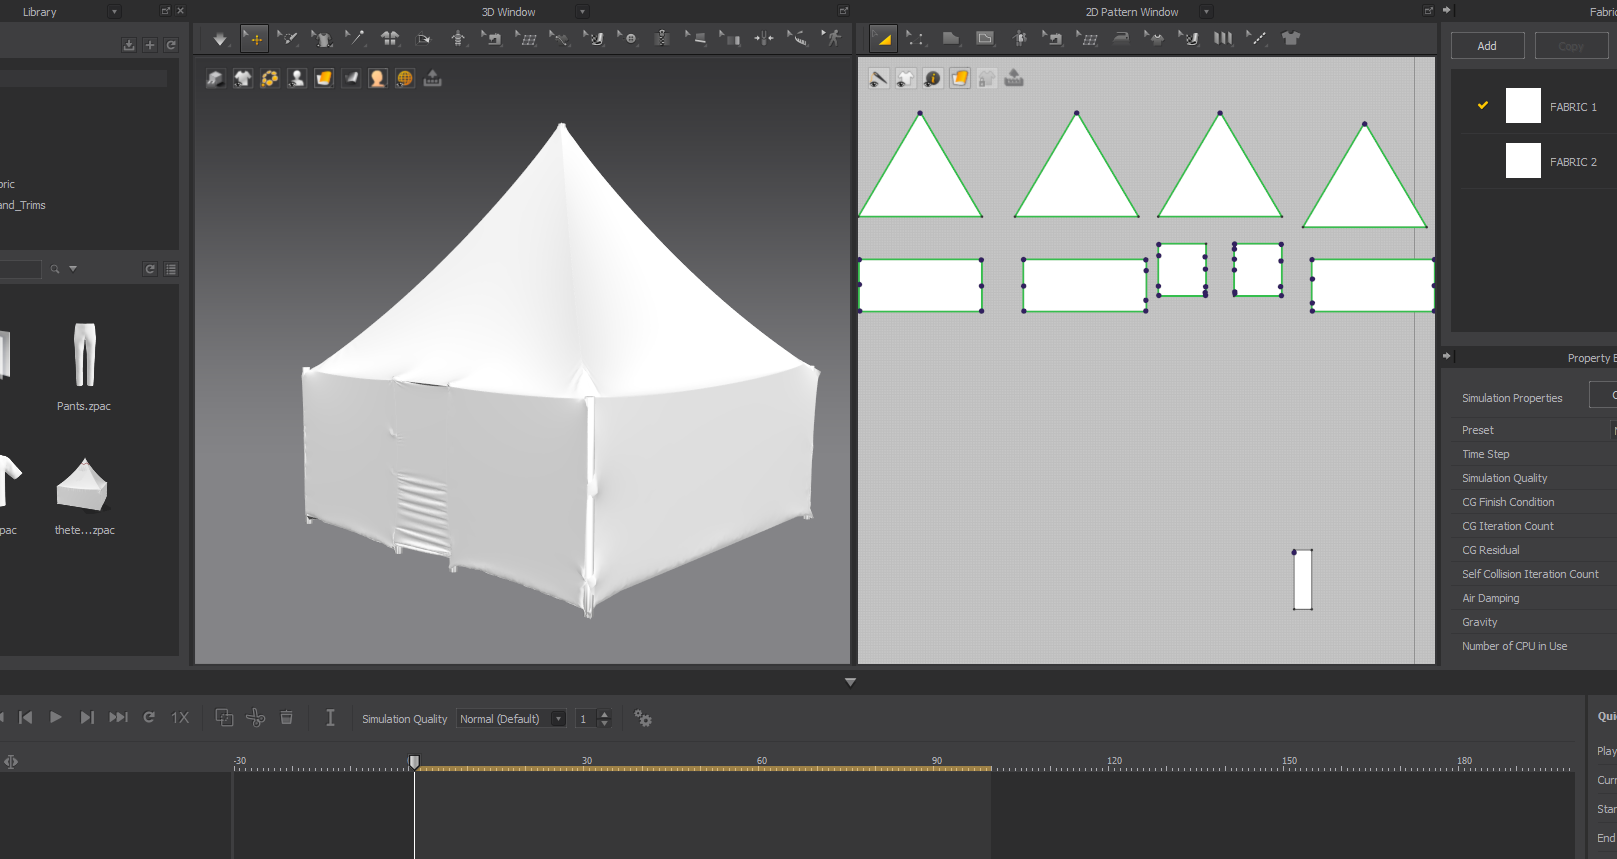Open simulation gear settings icon

click(643, 719)
